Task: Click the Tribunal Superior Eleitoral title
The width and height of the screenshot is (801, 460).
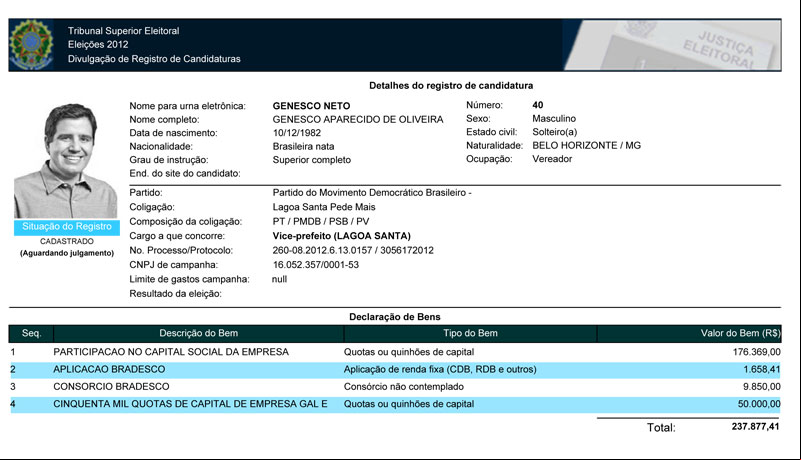Action: (x=124, y=31)
